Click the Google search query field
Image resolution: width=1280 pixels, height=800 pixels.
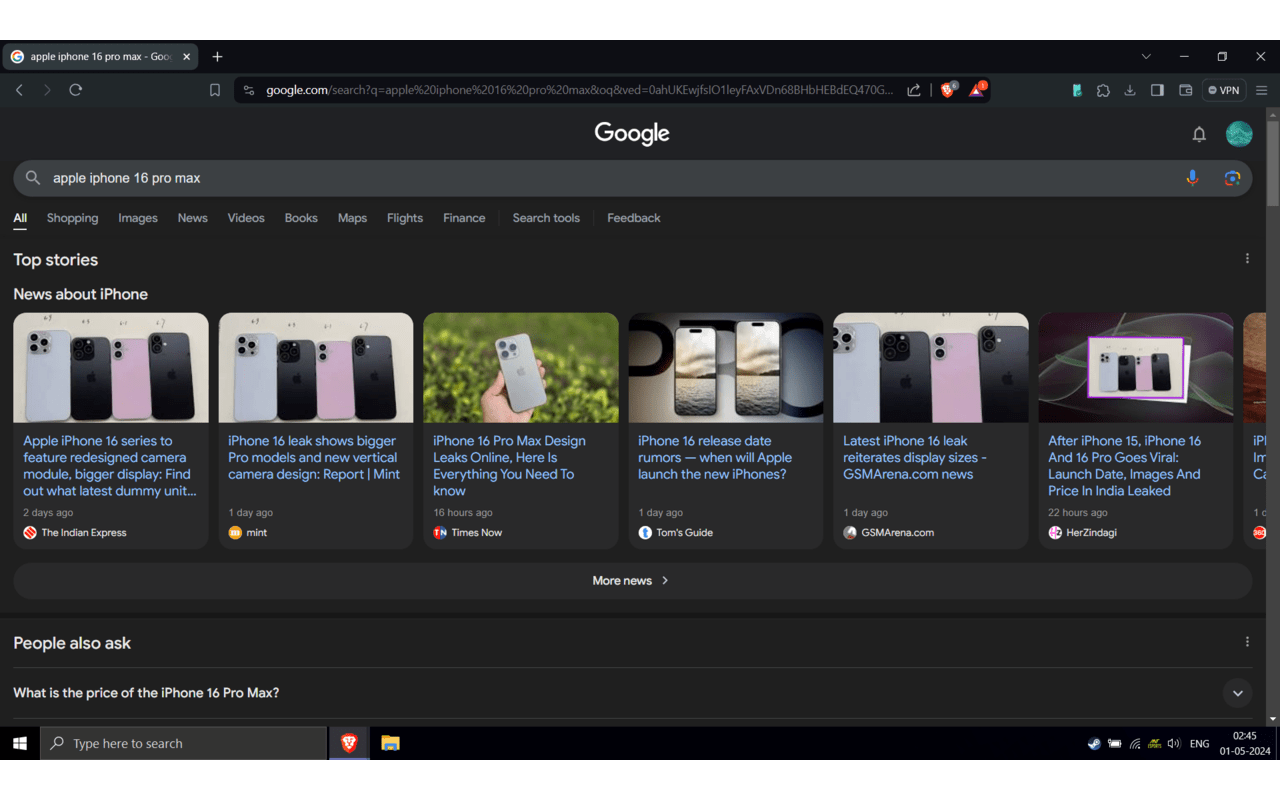[x=610, y=178]
